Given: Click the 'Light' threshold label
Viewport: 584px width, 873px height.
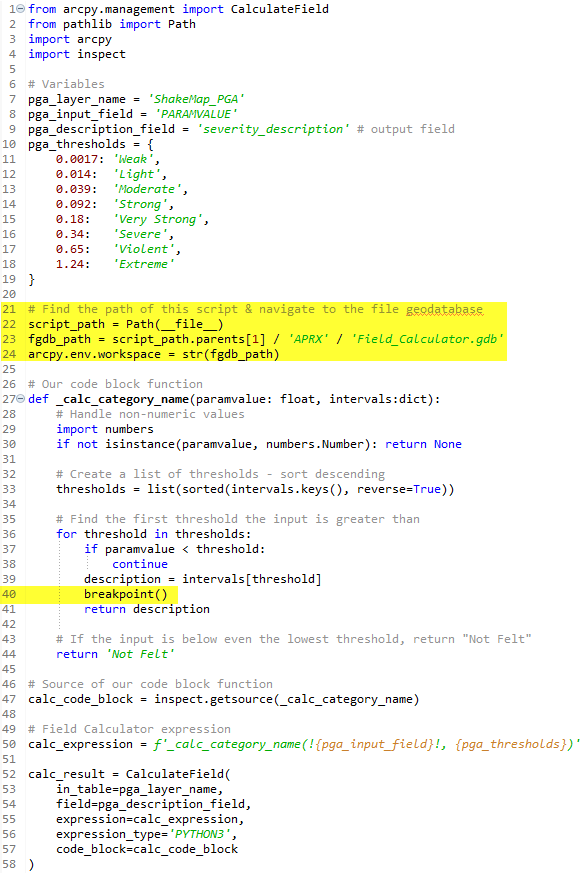Looking at the screenshot, I should click(139, 174).
